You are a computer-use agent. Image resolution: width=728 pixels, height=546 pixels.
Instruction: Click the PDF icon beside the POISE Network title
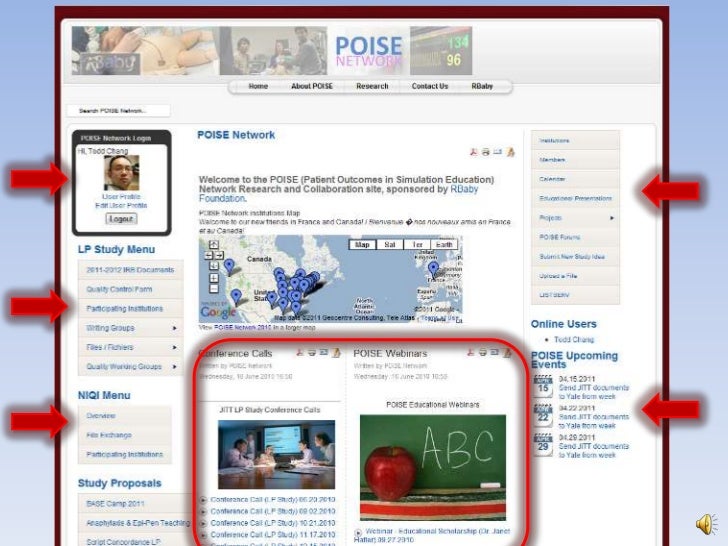click(474, 152)
